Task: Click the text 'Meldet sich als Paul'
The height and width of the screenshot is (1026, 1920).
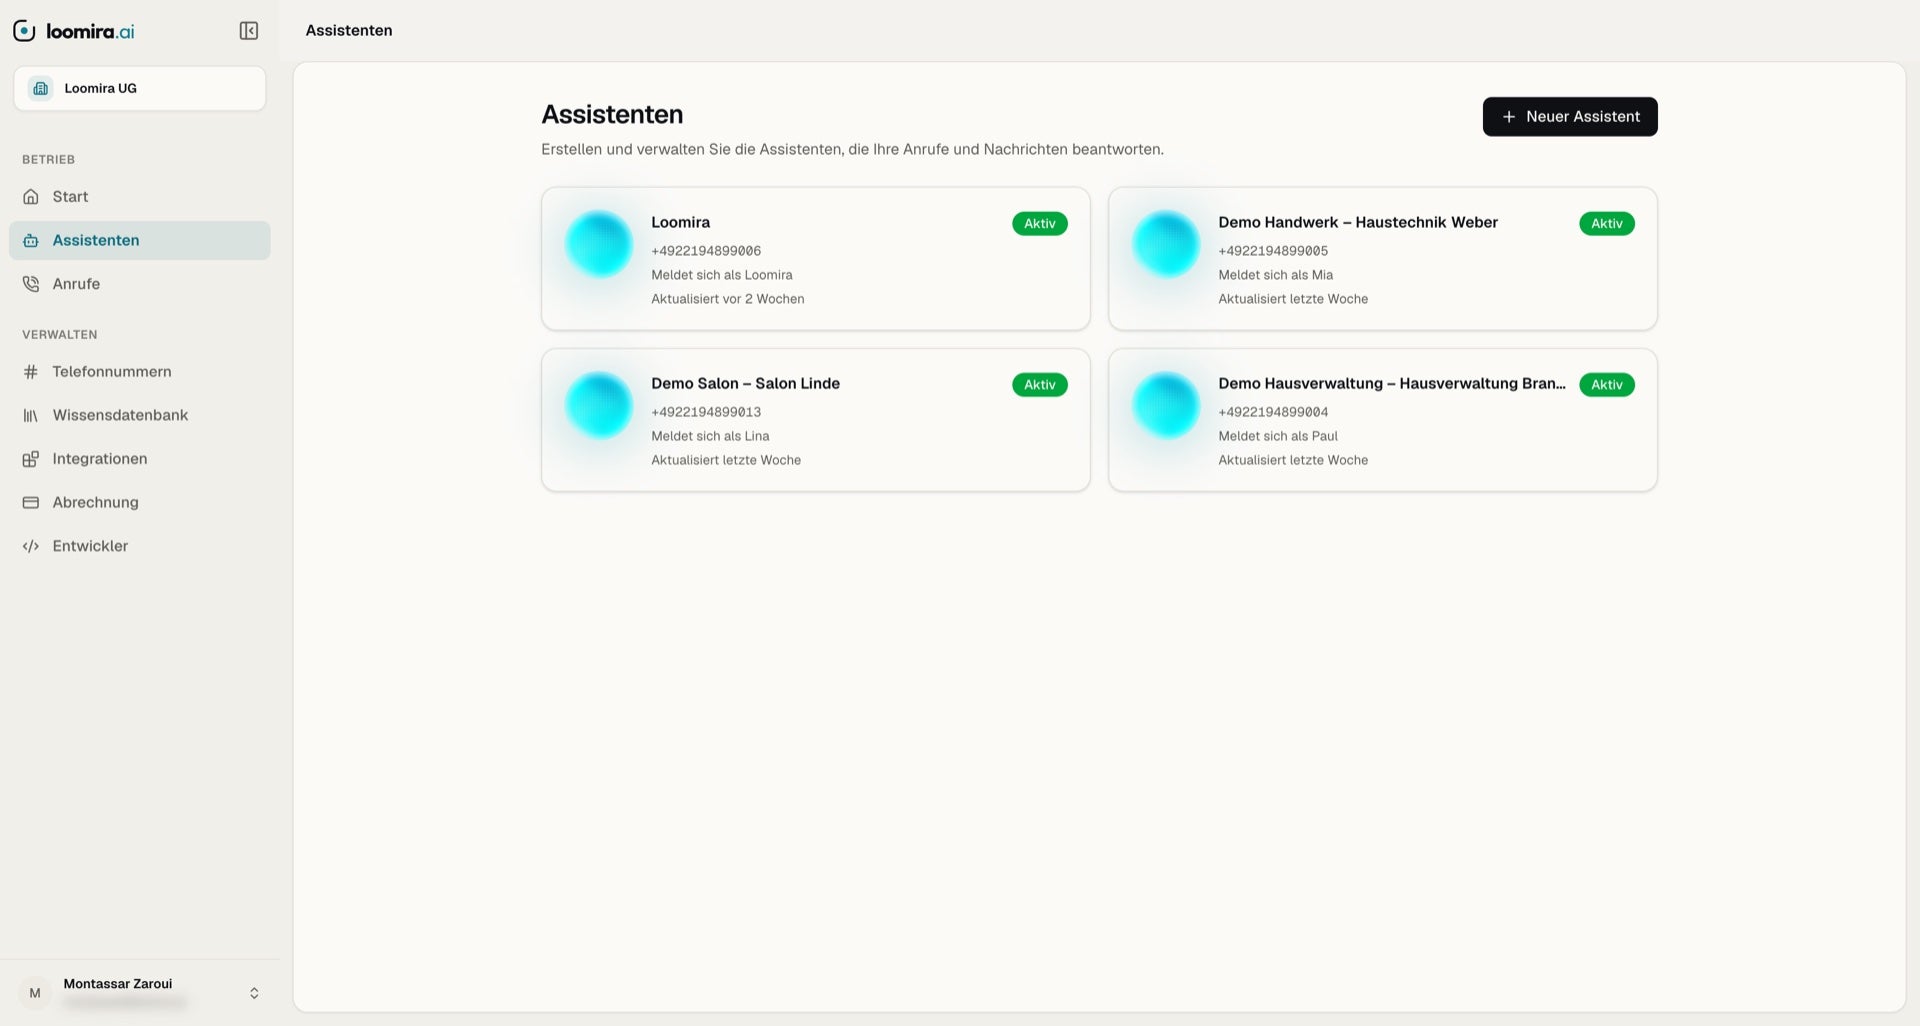Action: point(1278,436)
